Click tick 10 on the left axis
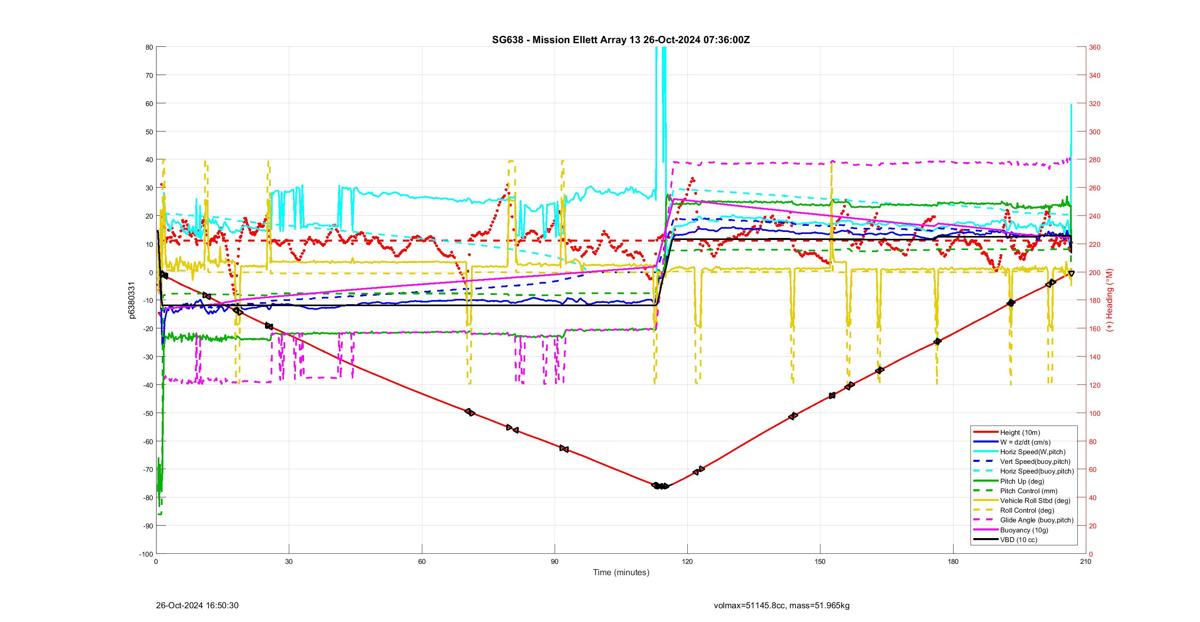 149,244
